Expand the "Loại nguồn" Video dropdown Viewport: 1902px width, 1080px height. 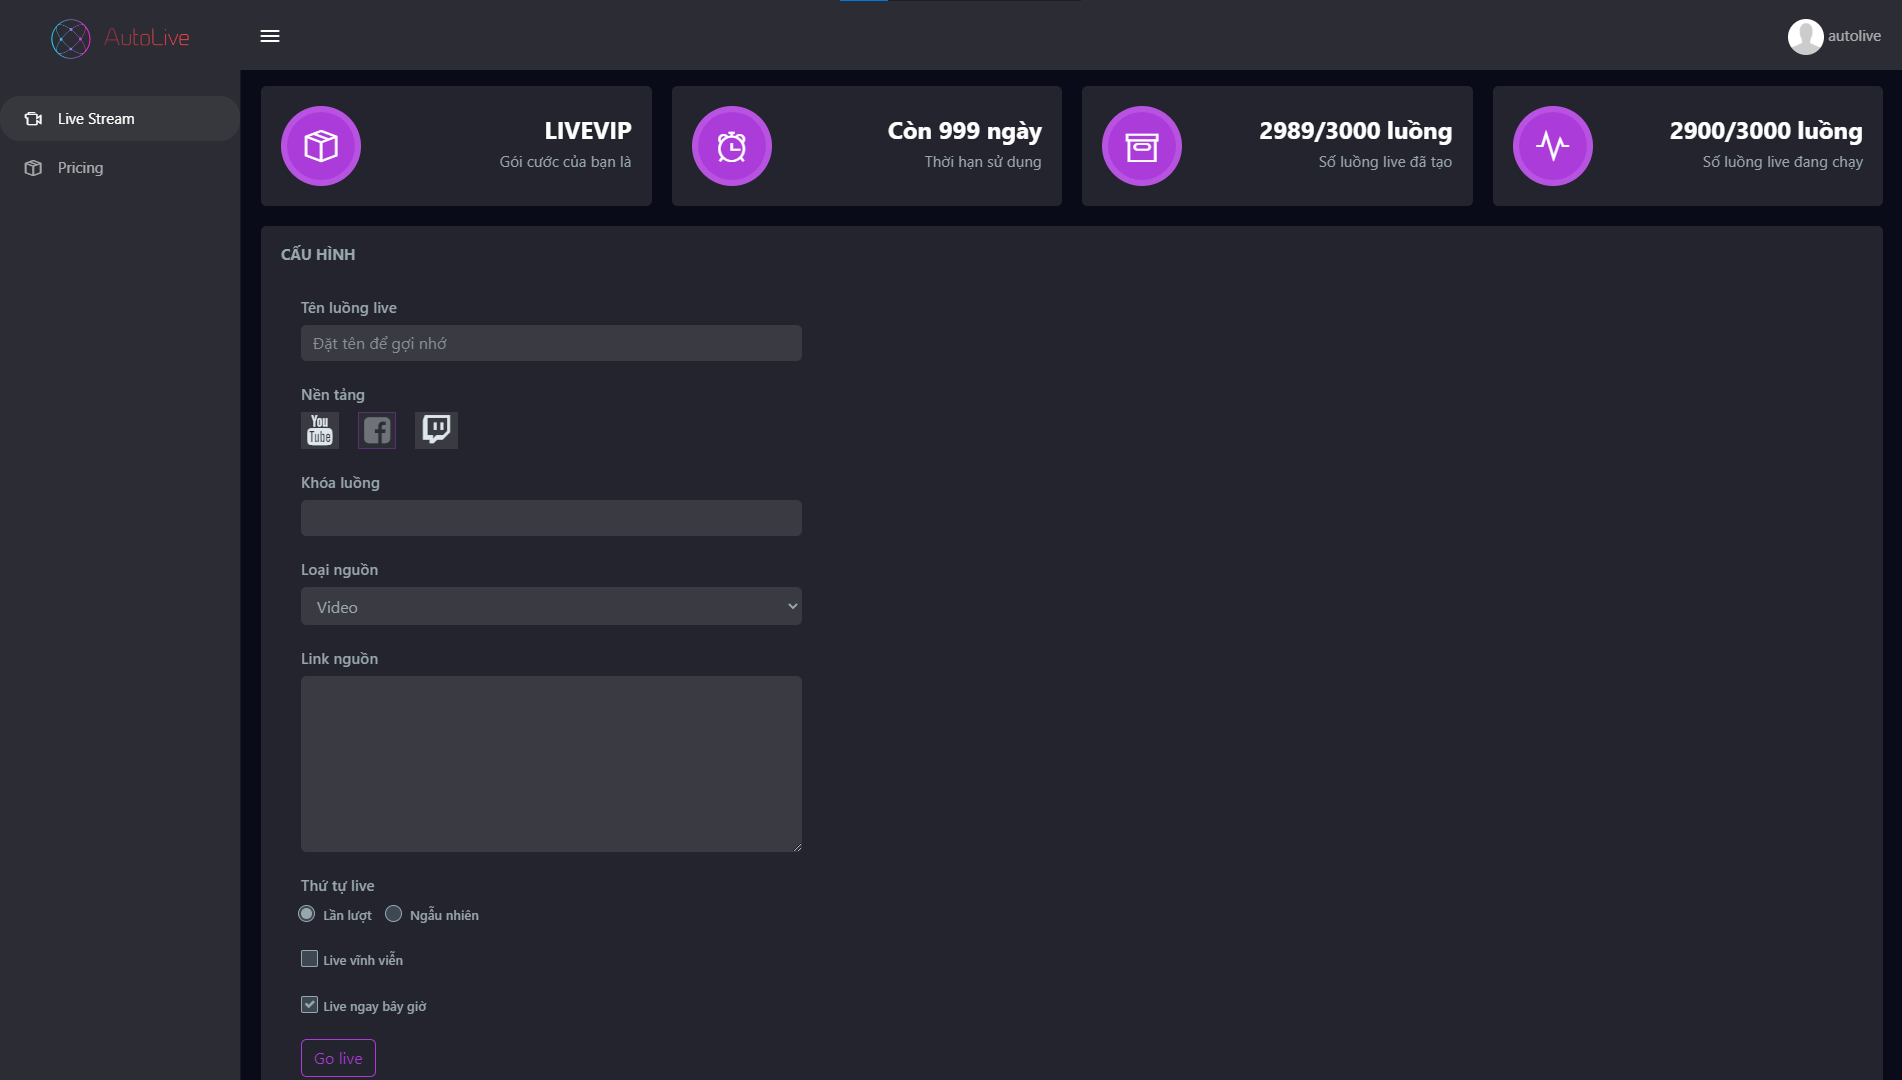point(551,606)
